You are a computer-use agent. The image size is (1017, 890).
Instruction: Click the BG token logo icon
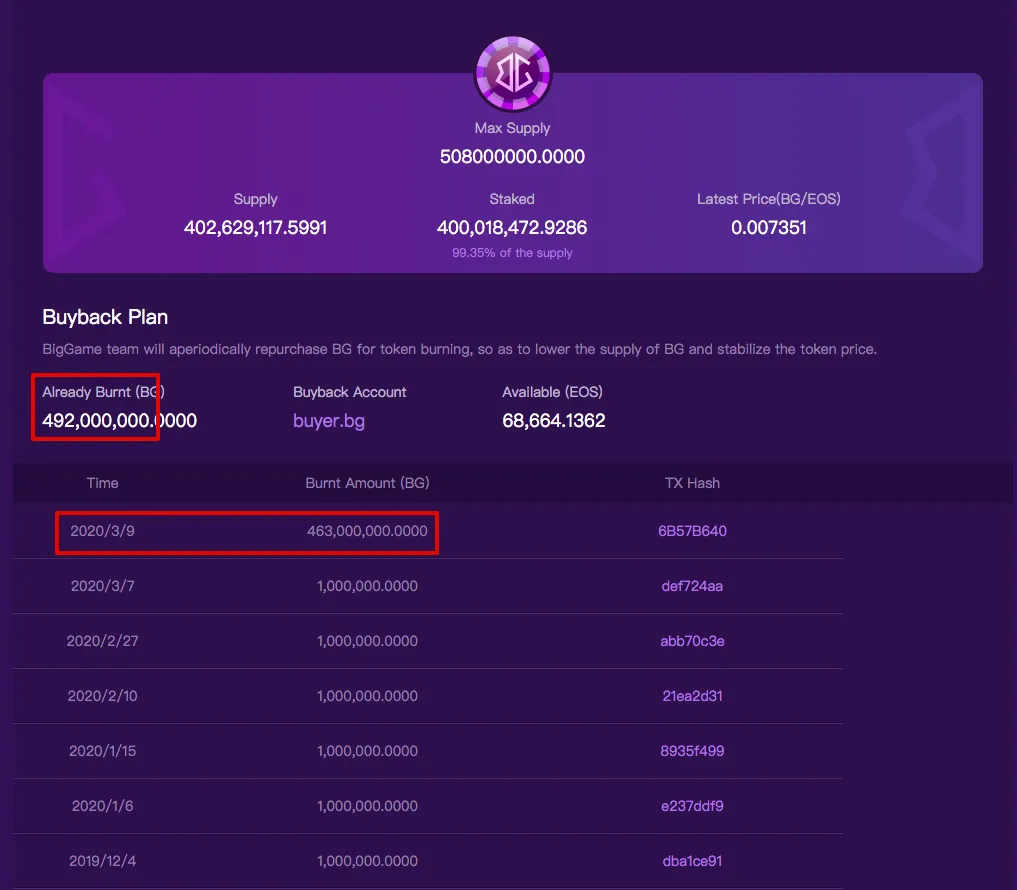click(512, 73)
